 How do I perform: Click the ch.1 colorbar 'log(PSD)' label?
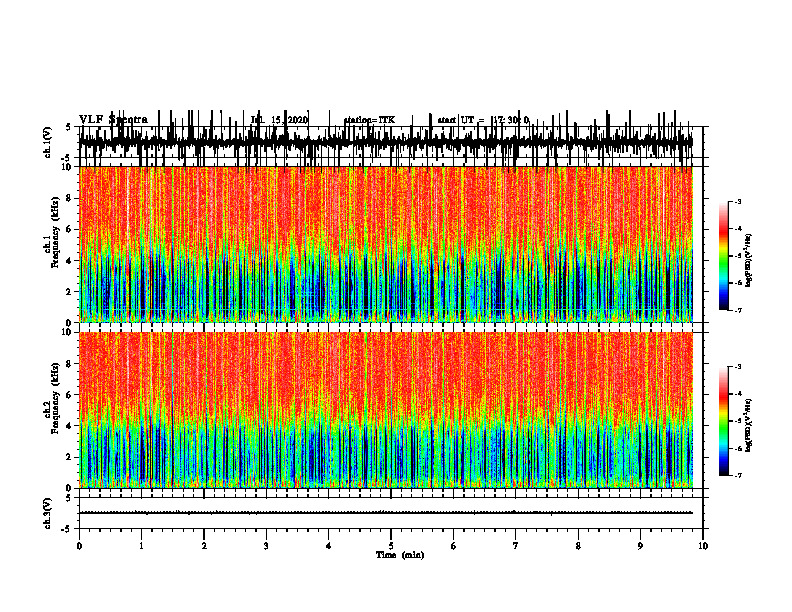[x=748, y=260]
